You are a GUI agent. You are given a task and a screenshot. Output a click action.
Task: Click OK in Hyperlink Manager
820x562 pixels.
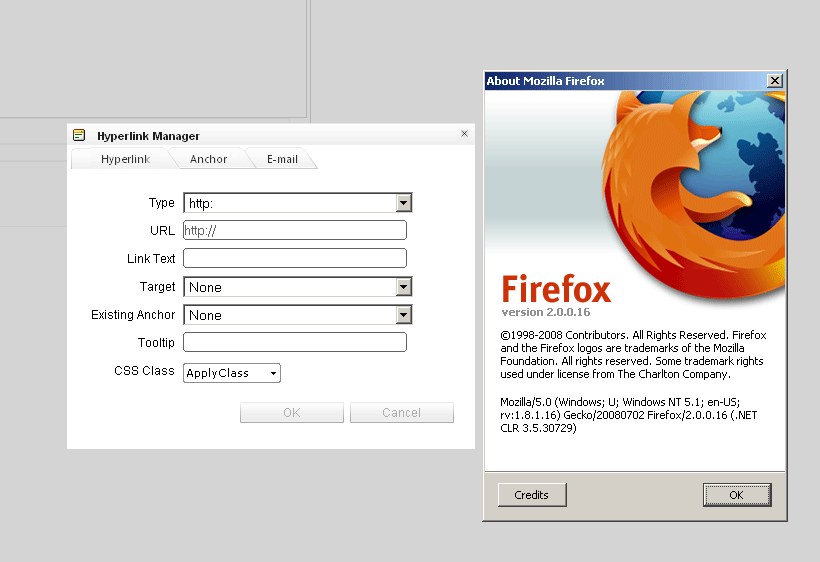pos(292,412)
